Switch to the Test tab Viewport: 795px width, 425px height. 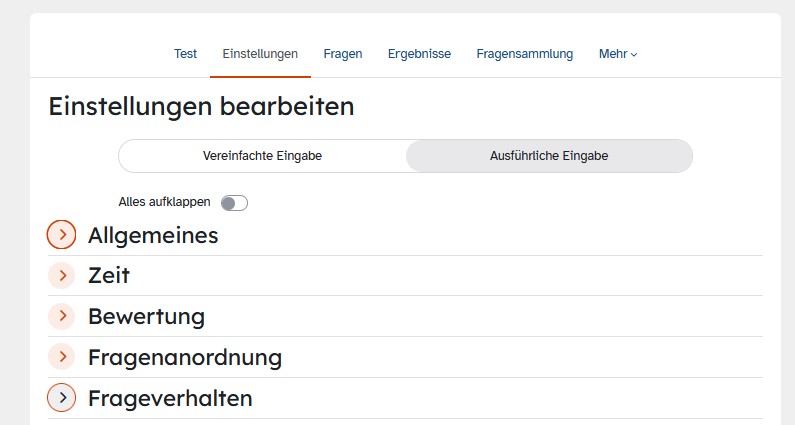[x=185, y=54]
